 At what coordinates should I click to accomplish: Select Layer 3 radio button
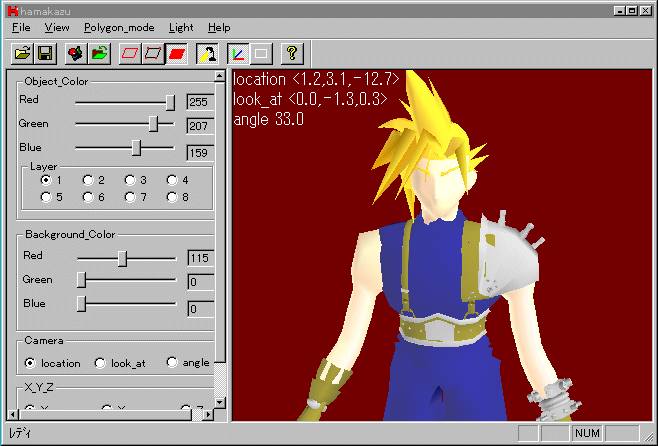[130, 180]
